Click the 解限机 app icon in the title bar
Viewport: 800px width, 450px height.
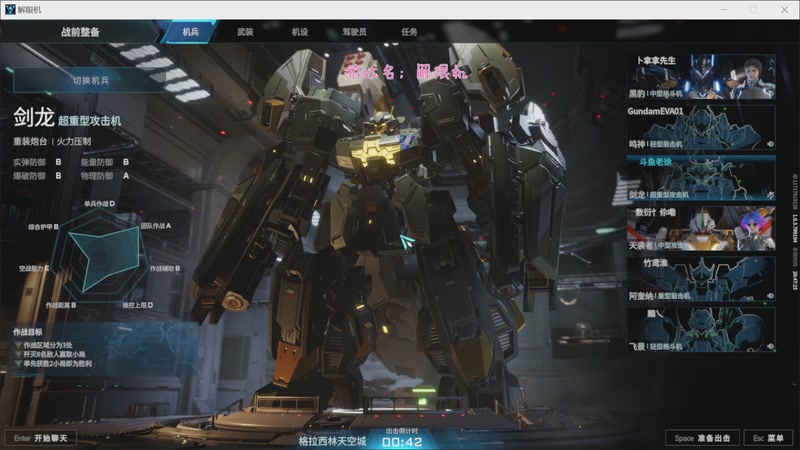(x=10, y=9)
